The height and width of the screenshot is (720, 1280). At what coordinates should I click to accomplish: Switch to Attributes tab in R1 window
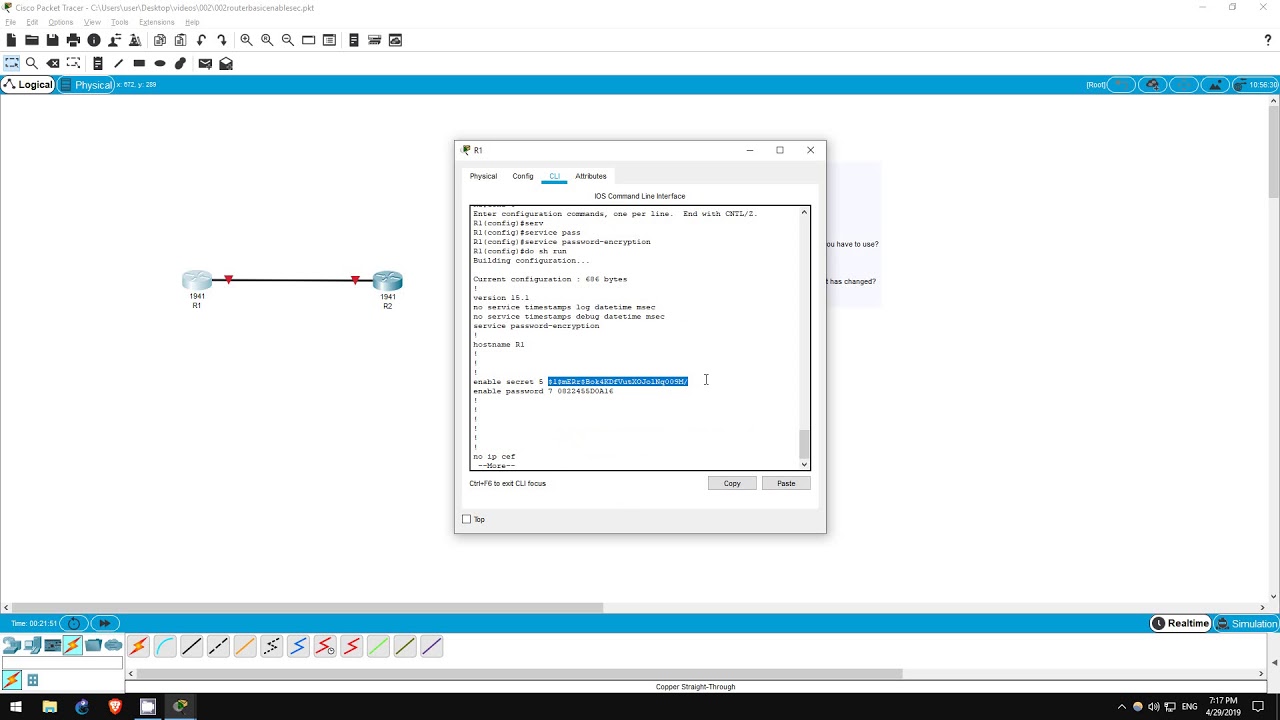(x=591, y=176)
